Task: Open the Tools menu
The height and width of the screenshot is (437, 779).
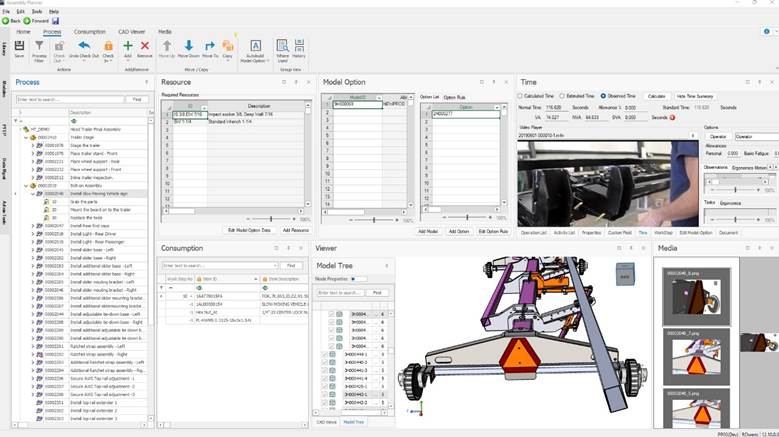Action: pos(36,11)
